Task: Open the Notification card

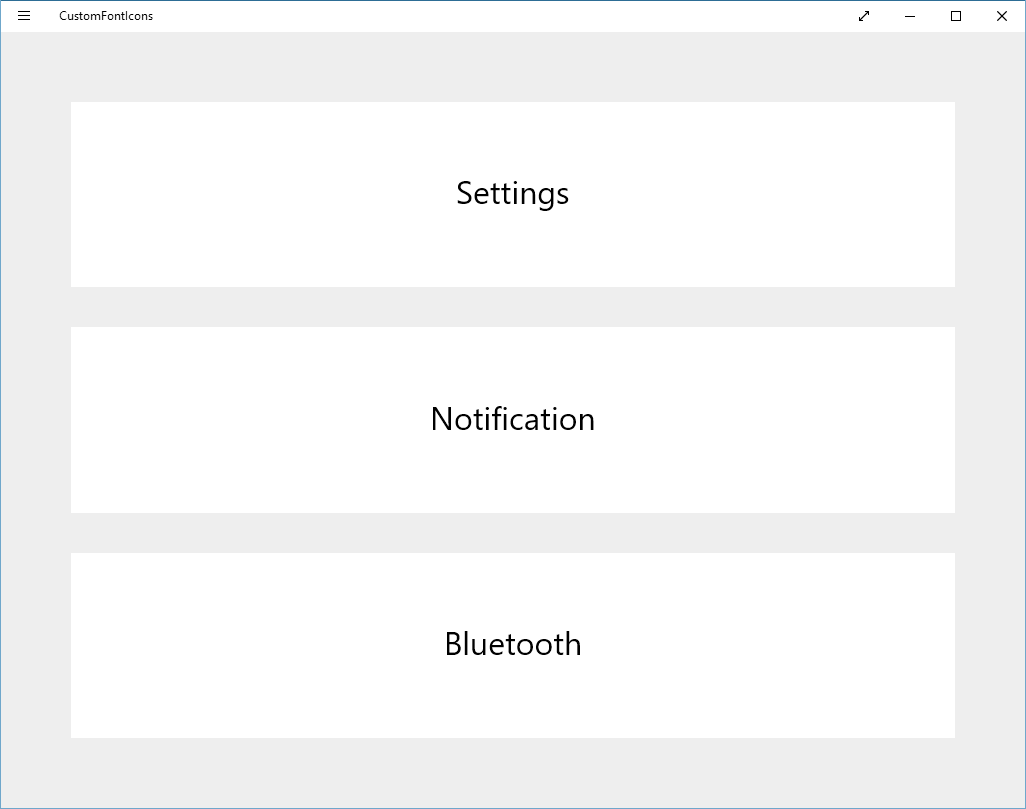Action: [512, 420]
